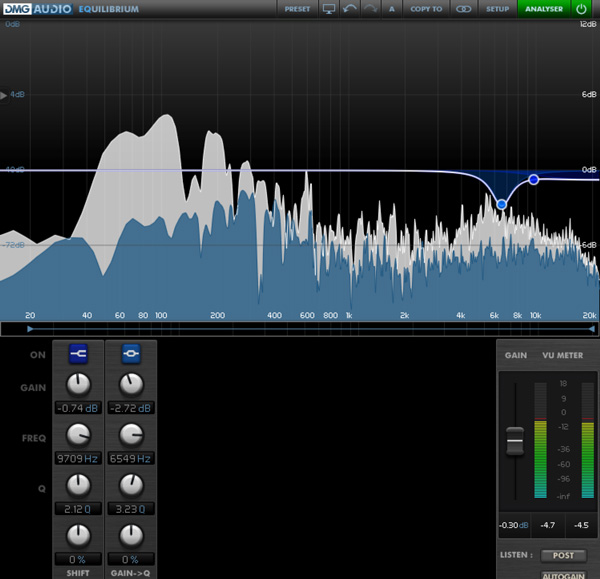Image resolution: width=600 pixels, height=579 pixels.
Task: Expand the arrow beside the 4dB label
Action: [3, 95]
